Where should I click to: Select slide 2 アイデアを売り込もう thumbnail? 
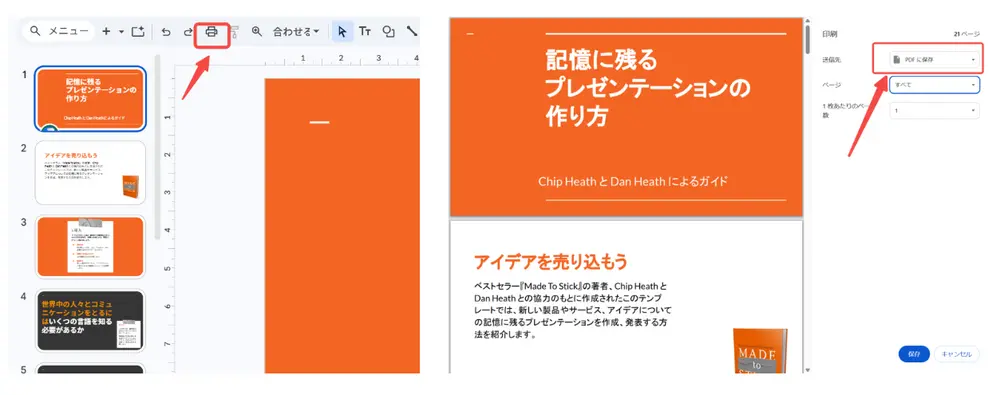(x=90, y=173)
